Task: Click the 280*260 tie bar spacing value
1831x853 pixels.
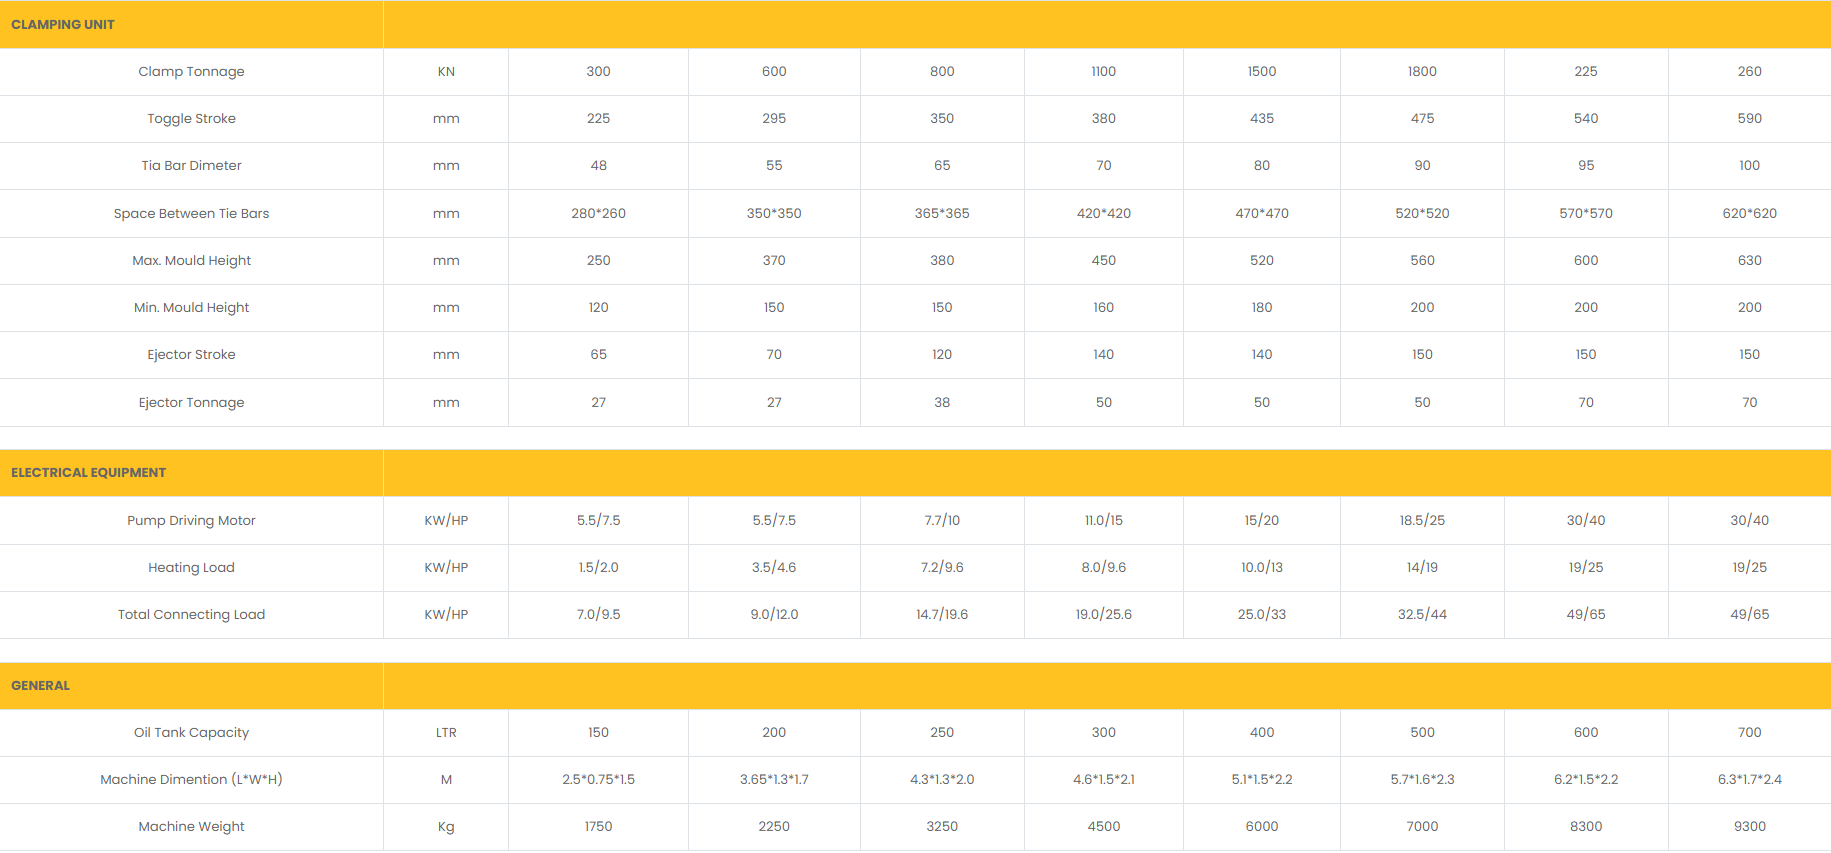Action: pyautogui.click(x=598, y=213)
